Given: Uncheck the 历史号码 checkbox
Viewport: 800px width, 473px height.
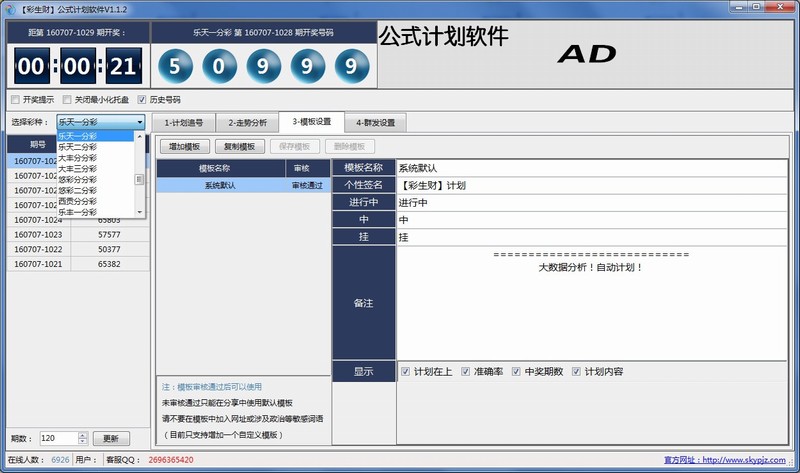Looking at the screenshot, I should click(x=142, y=100).
